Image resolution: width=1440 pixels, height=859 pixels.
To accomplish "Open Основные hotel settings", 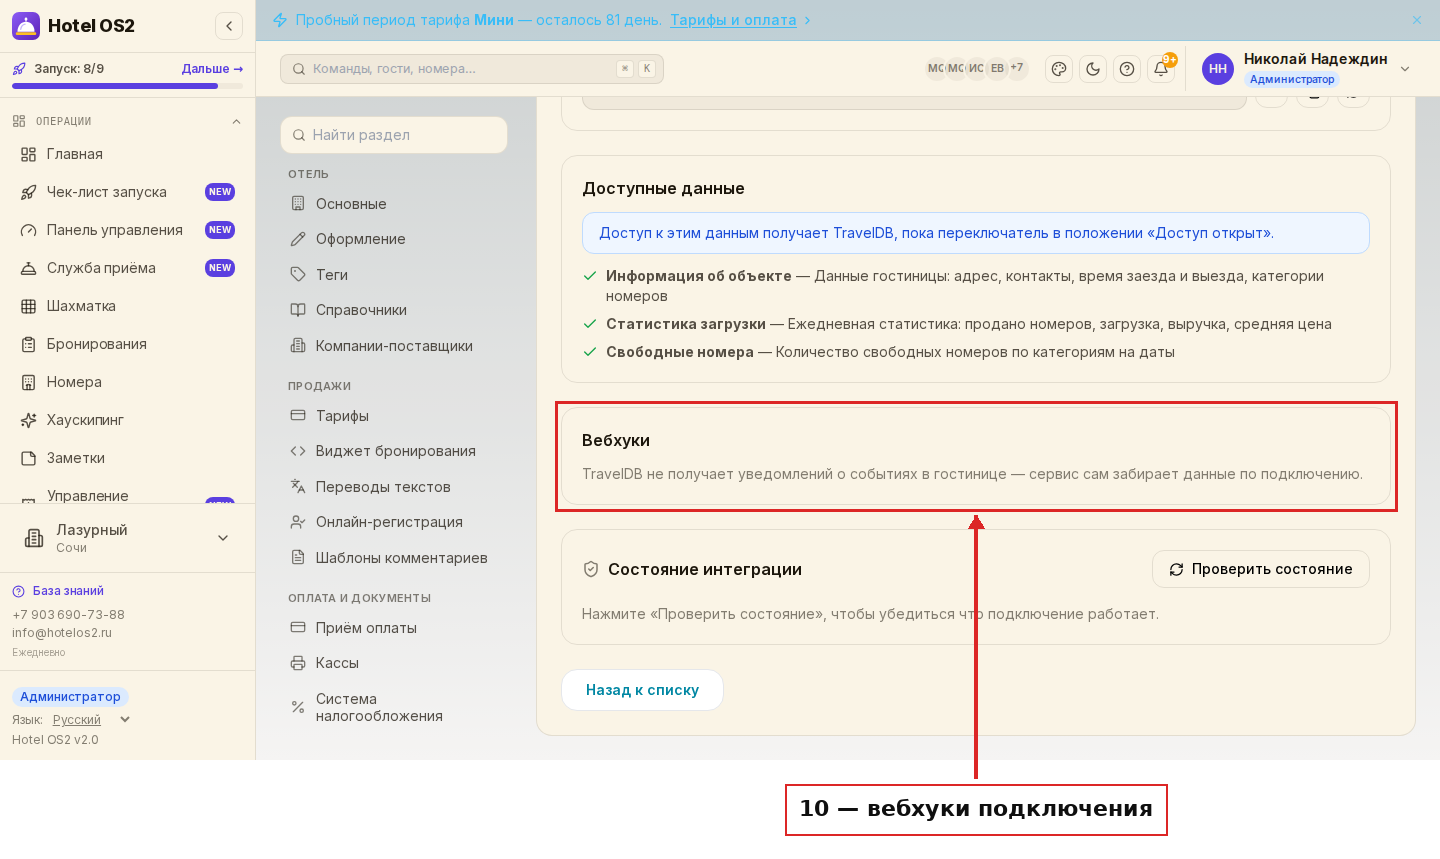I will [x=394, y=204].
